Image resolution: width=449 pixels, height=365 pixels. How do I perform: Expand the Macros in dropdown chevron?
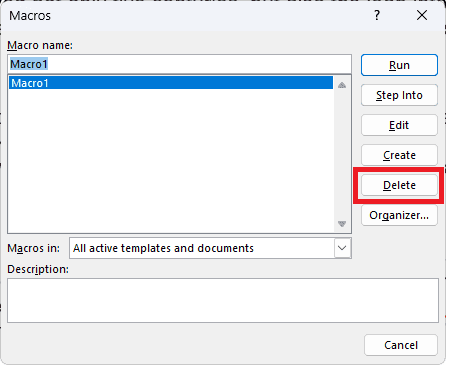342,248
